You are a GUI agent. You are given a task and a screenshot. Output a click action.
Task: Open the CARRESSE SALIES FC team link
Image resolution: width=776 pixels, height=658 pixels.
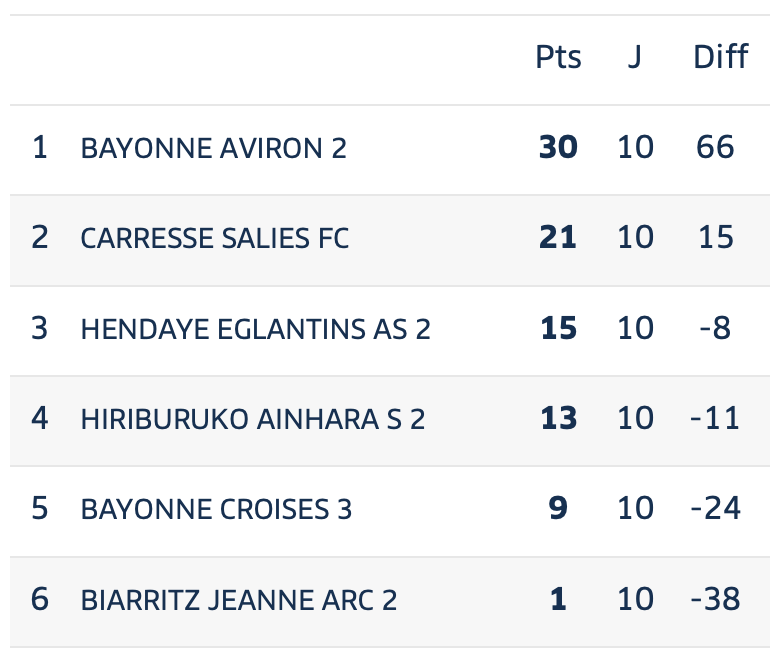[215, 238]
